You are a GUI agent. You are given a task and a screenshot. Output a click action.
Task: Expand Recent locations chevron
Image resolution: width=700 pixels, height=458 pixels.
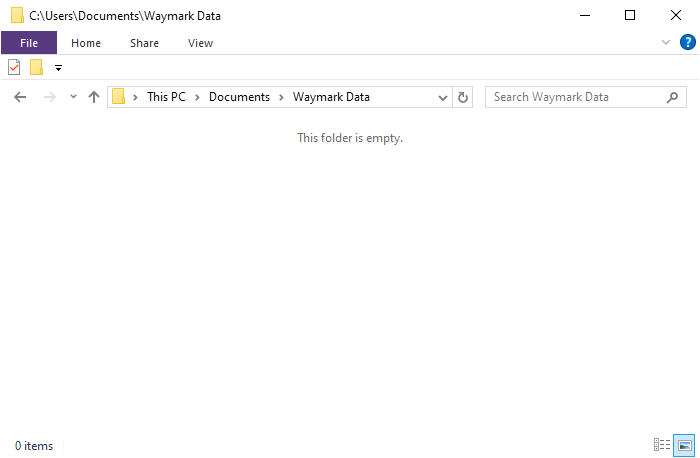pyautogui.click(x=73, y=96)
